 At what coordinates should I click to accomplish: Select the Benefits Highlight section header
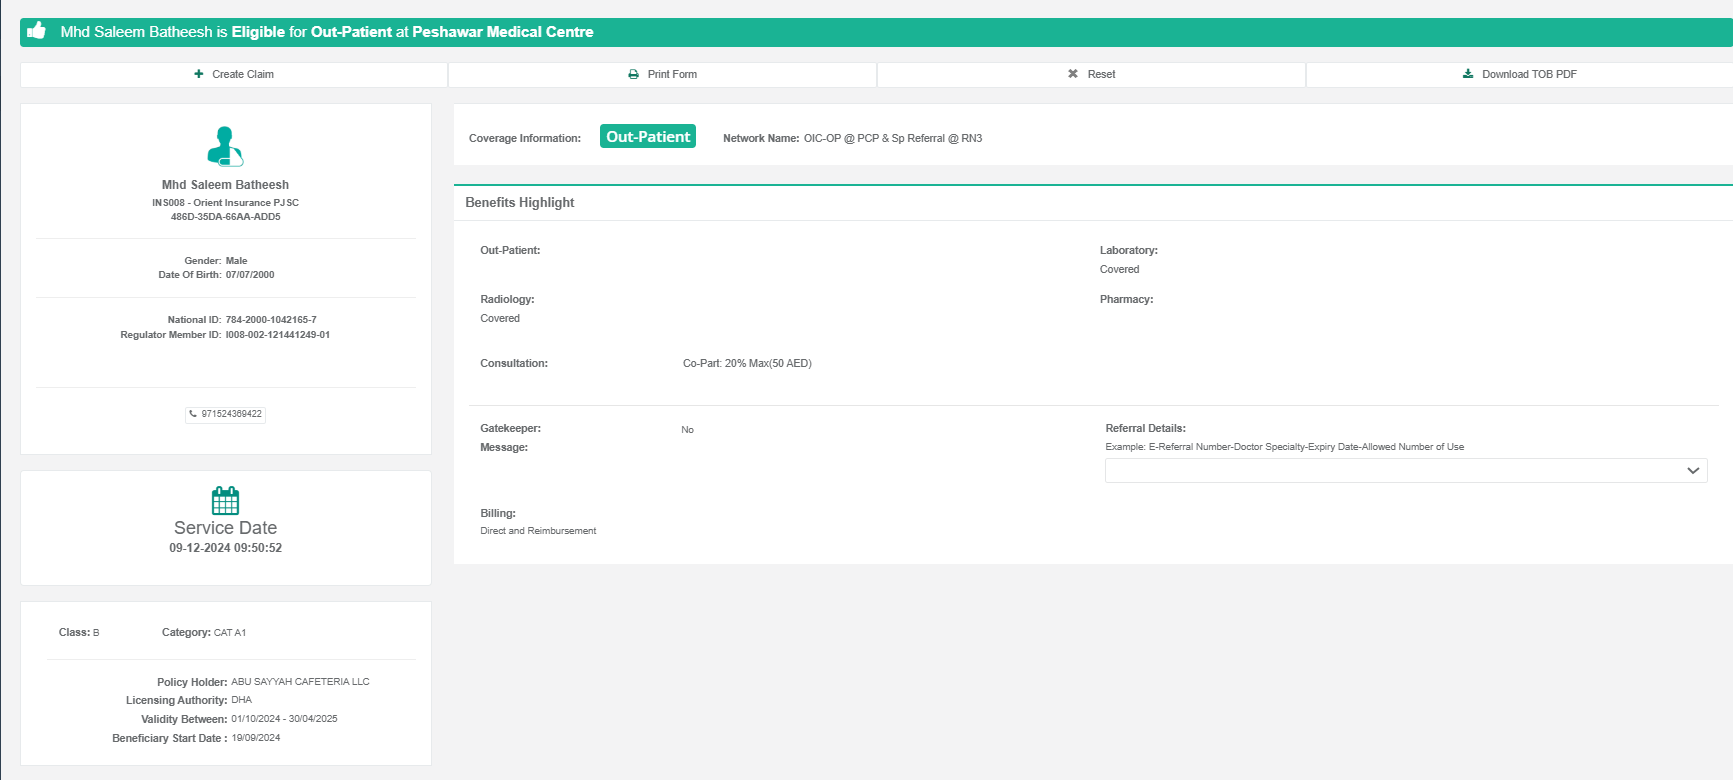point(520,203)
